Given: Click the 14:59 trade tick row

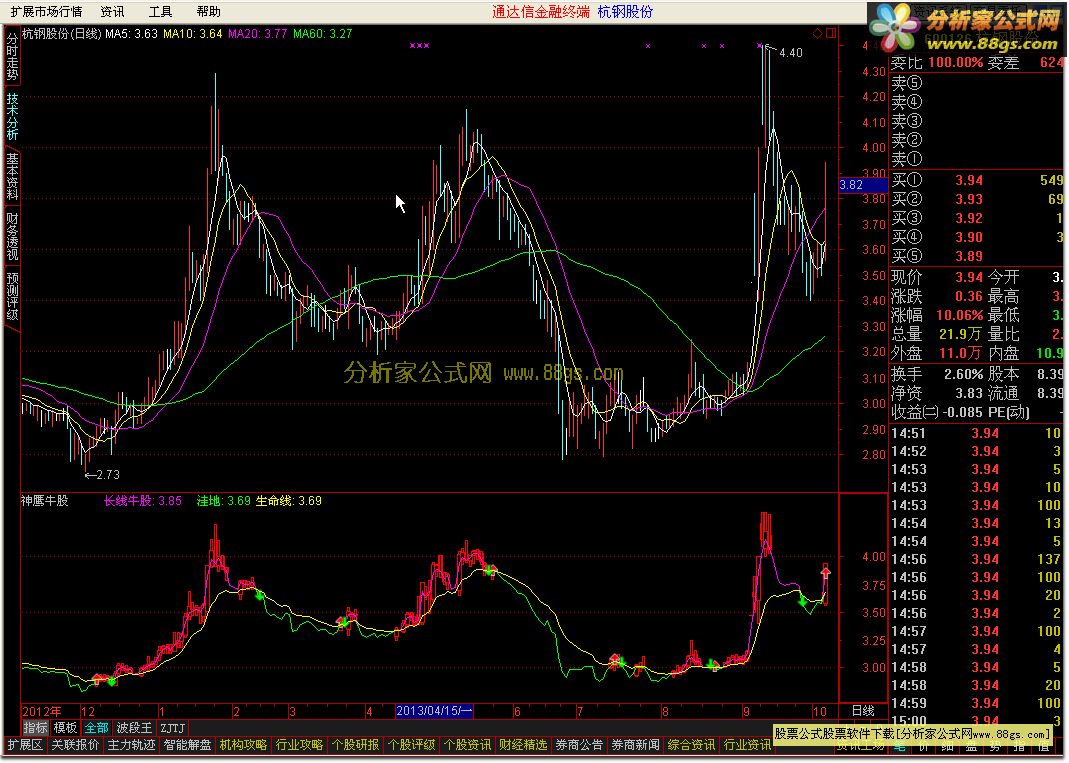Looking at the screenshot, I should (976, 704).
